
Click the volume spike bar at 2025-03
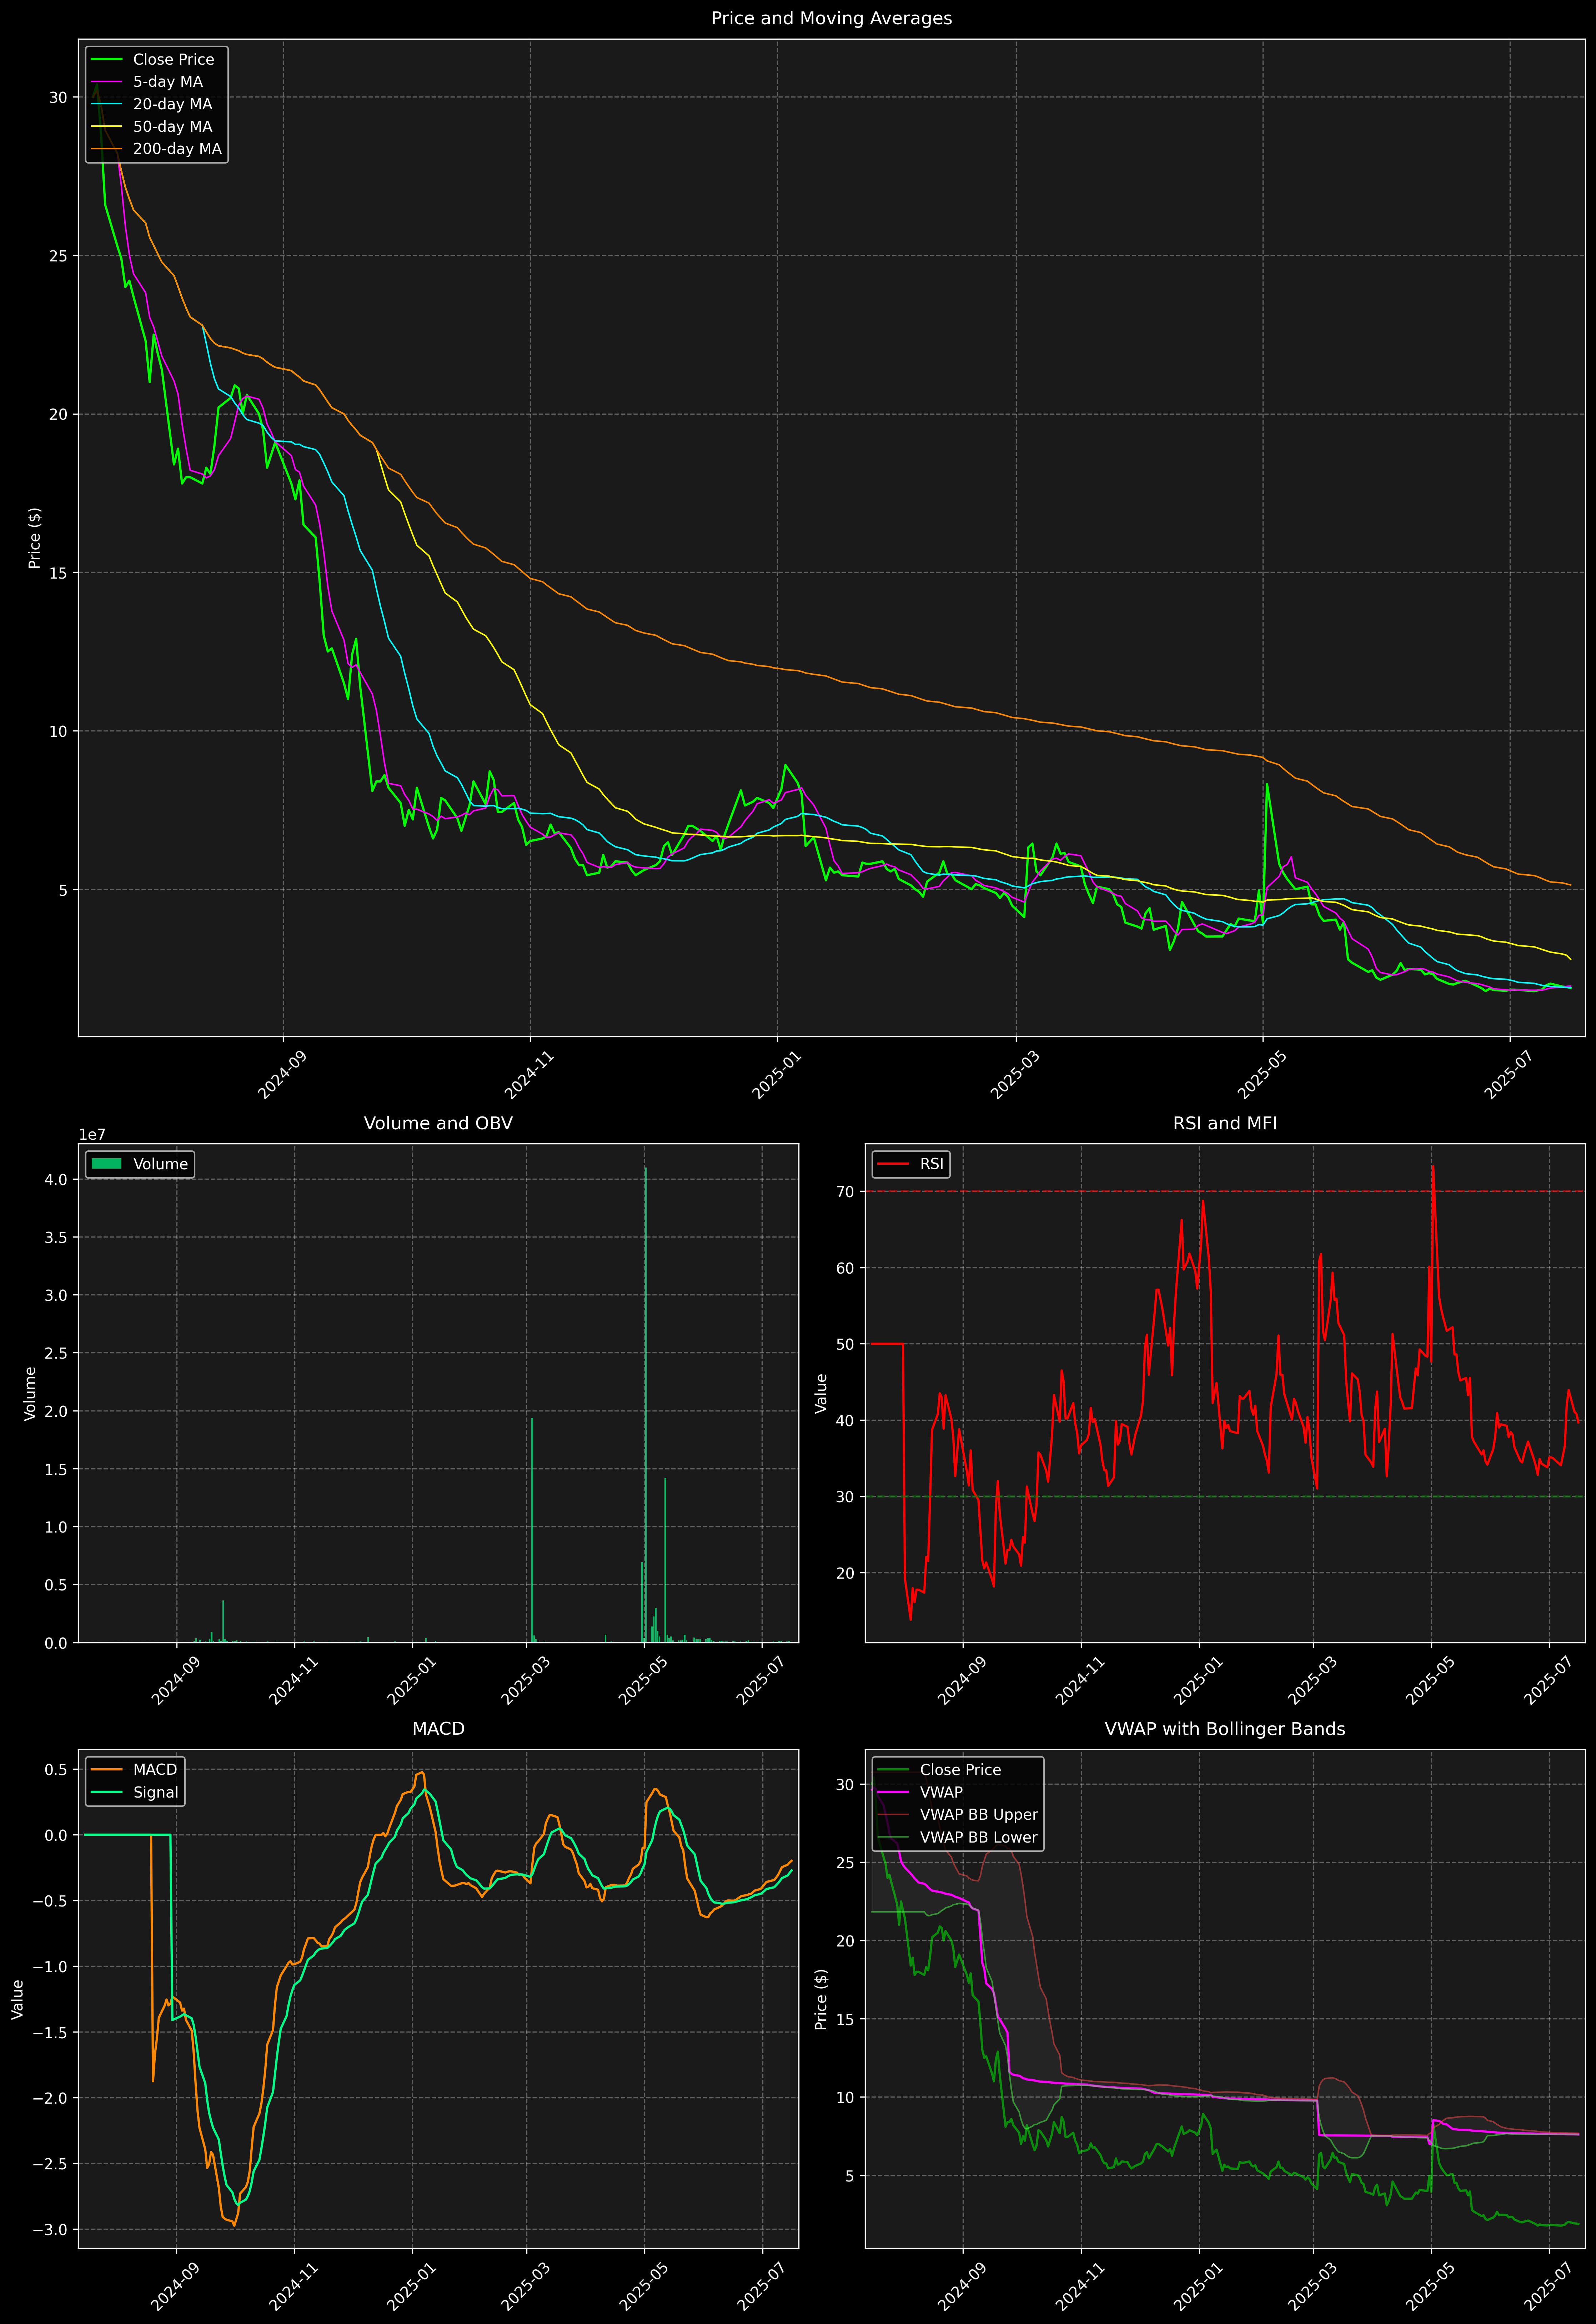[532, 1530]
